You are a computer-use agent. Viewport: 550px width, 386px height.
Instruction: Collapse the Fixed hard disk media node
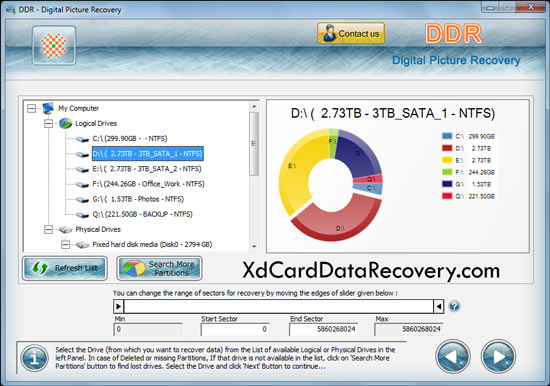[x=65, y=245]
